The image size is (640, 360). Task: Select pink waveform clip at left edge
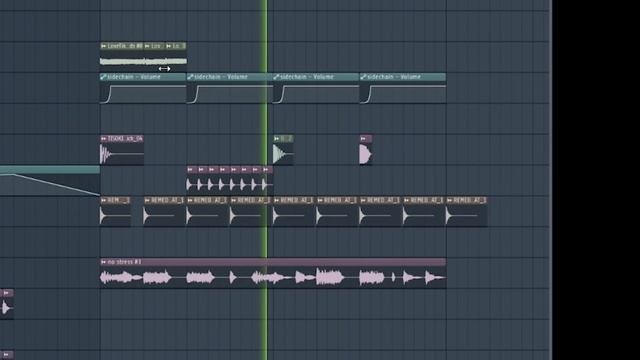[7, 308]
